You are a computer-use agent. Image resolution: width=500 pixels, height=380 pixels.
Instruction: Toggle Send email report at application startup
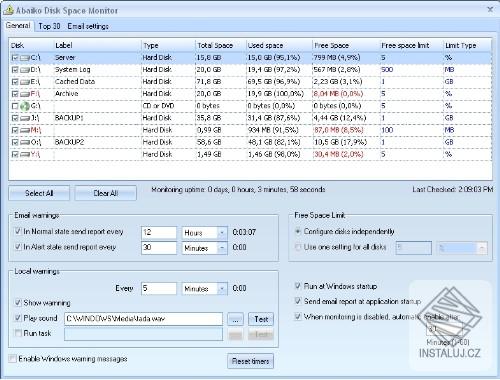298,301
